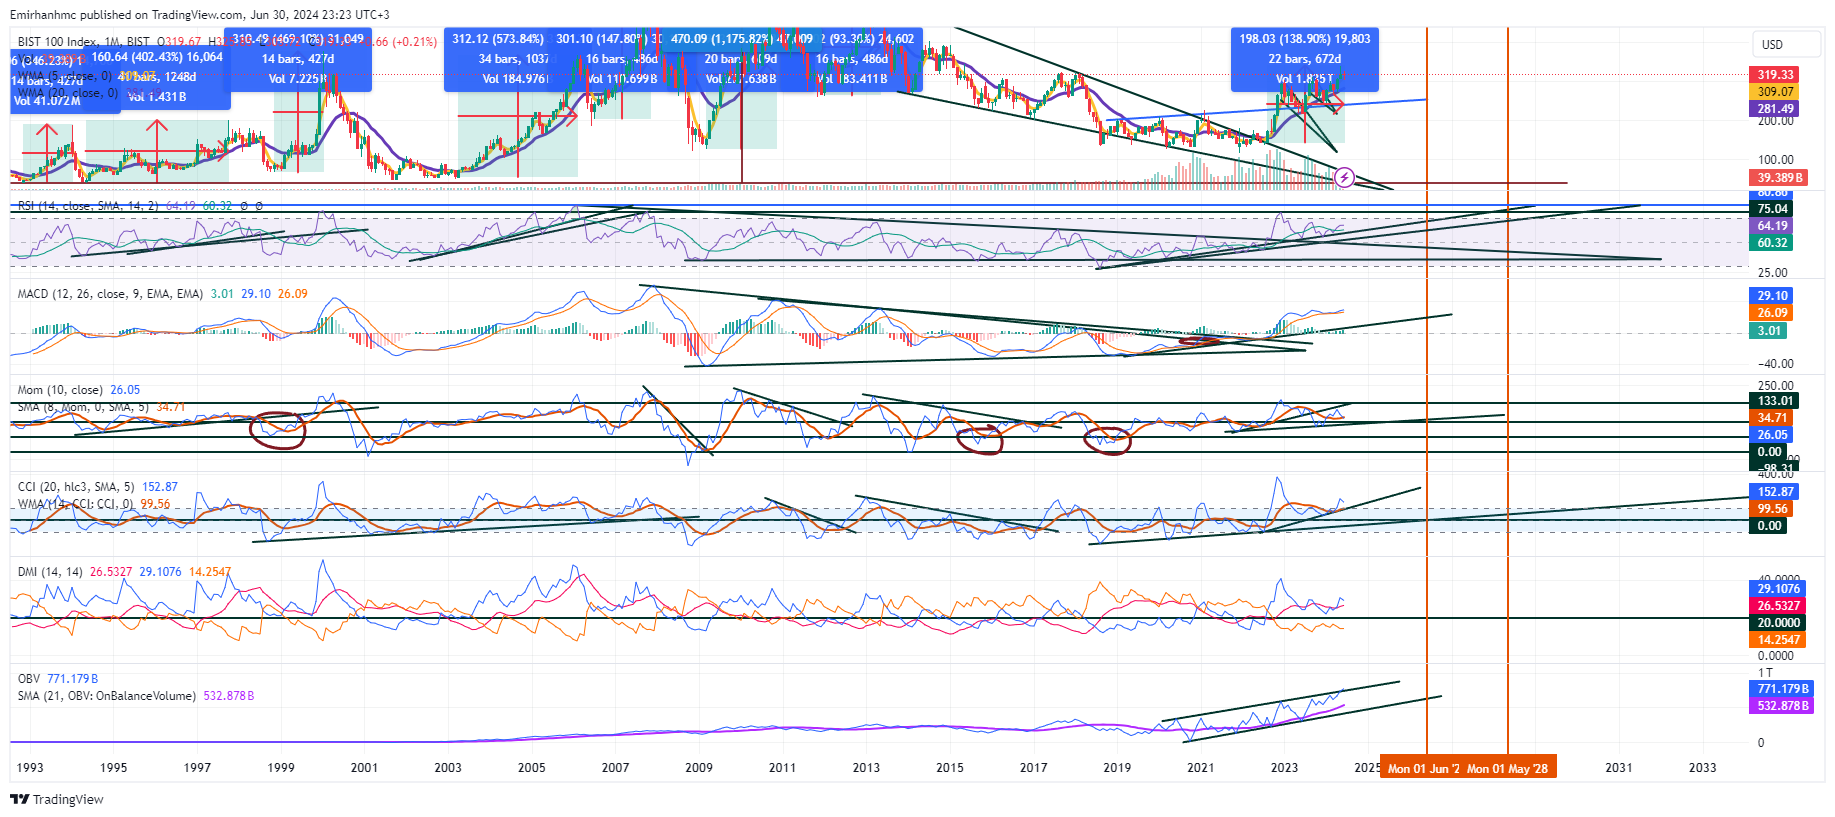The height and width of the screenshot is (817, 1835).
Task: Click the purple 281.49 WMA price label
Action: pyautogui.click(x=1776, y=109)
